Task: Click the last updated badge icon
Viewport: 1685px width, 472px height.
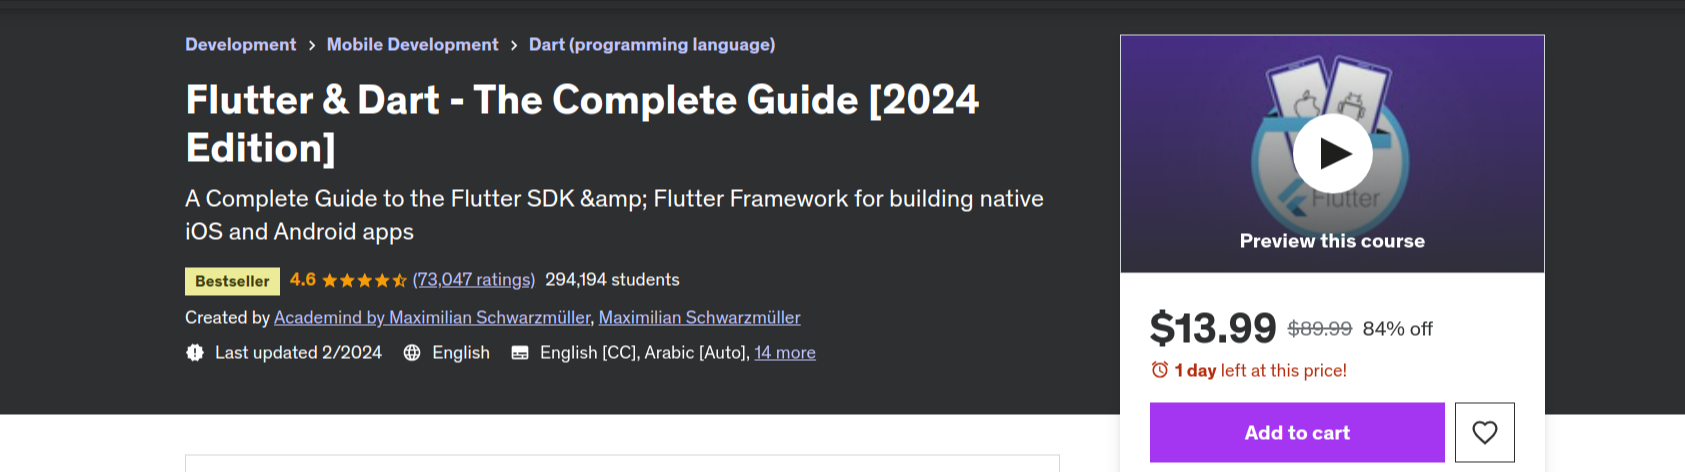Action: [195, 352]
